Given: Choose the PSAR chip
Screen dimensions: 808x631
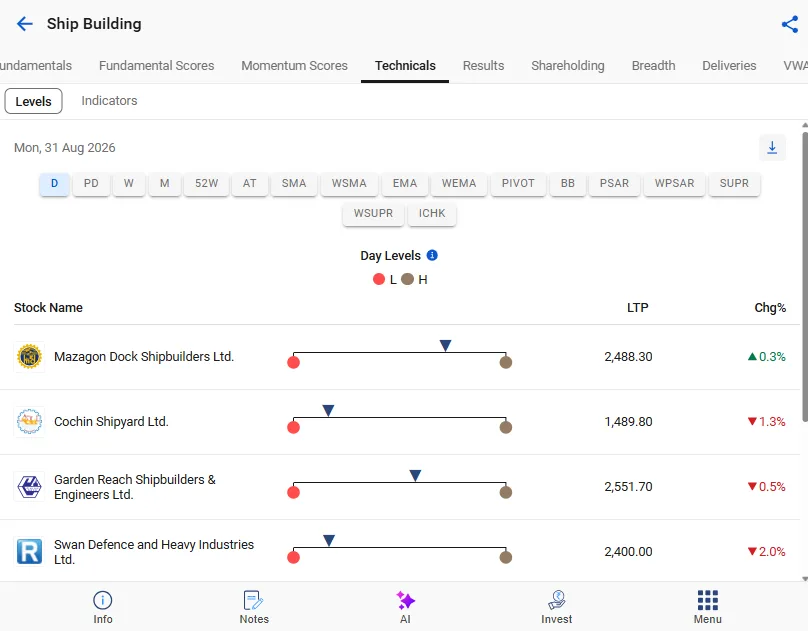Looking at the screenshot, I should tap(615, 183).
